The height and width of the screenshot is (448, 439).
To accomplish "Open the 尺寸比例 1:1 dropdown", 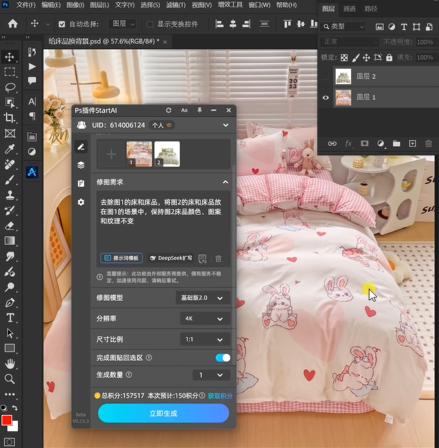I will [x=205, y=339].
